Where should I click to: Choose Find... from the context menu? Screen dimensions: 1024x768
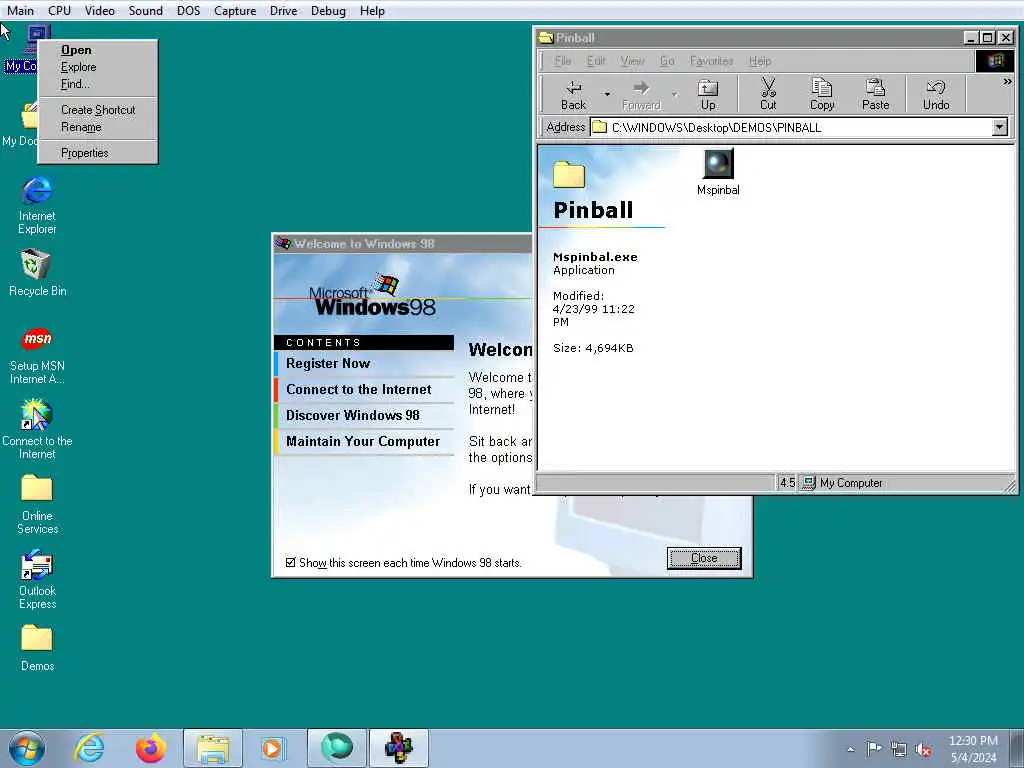coord(98,84)
